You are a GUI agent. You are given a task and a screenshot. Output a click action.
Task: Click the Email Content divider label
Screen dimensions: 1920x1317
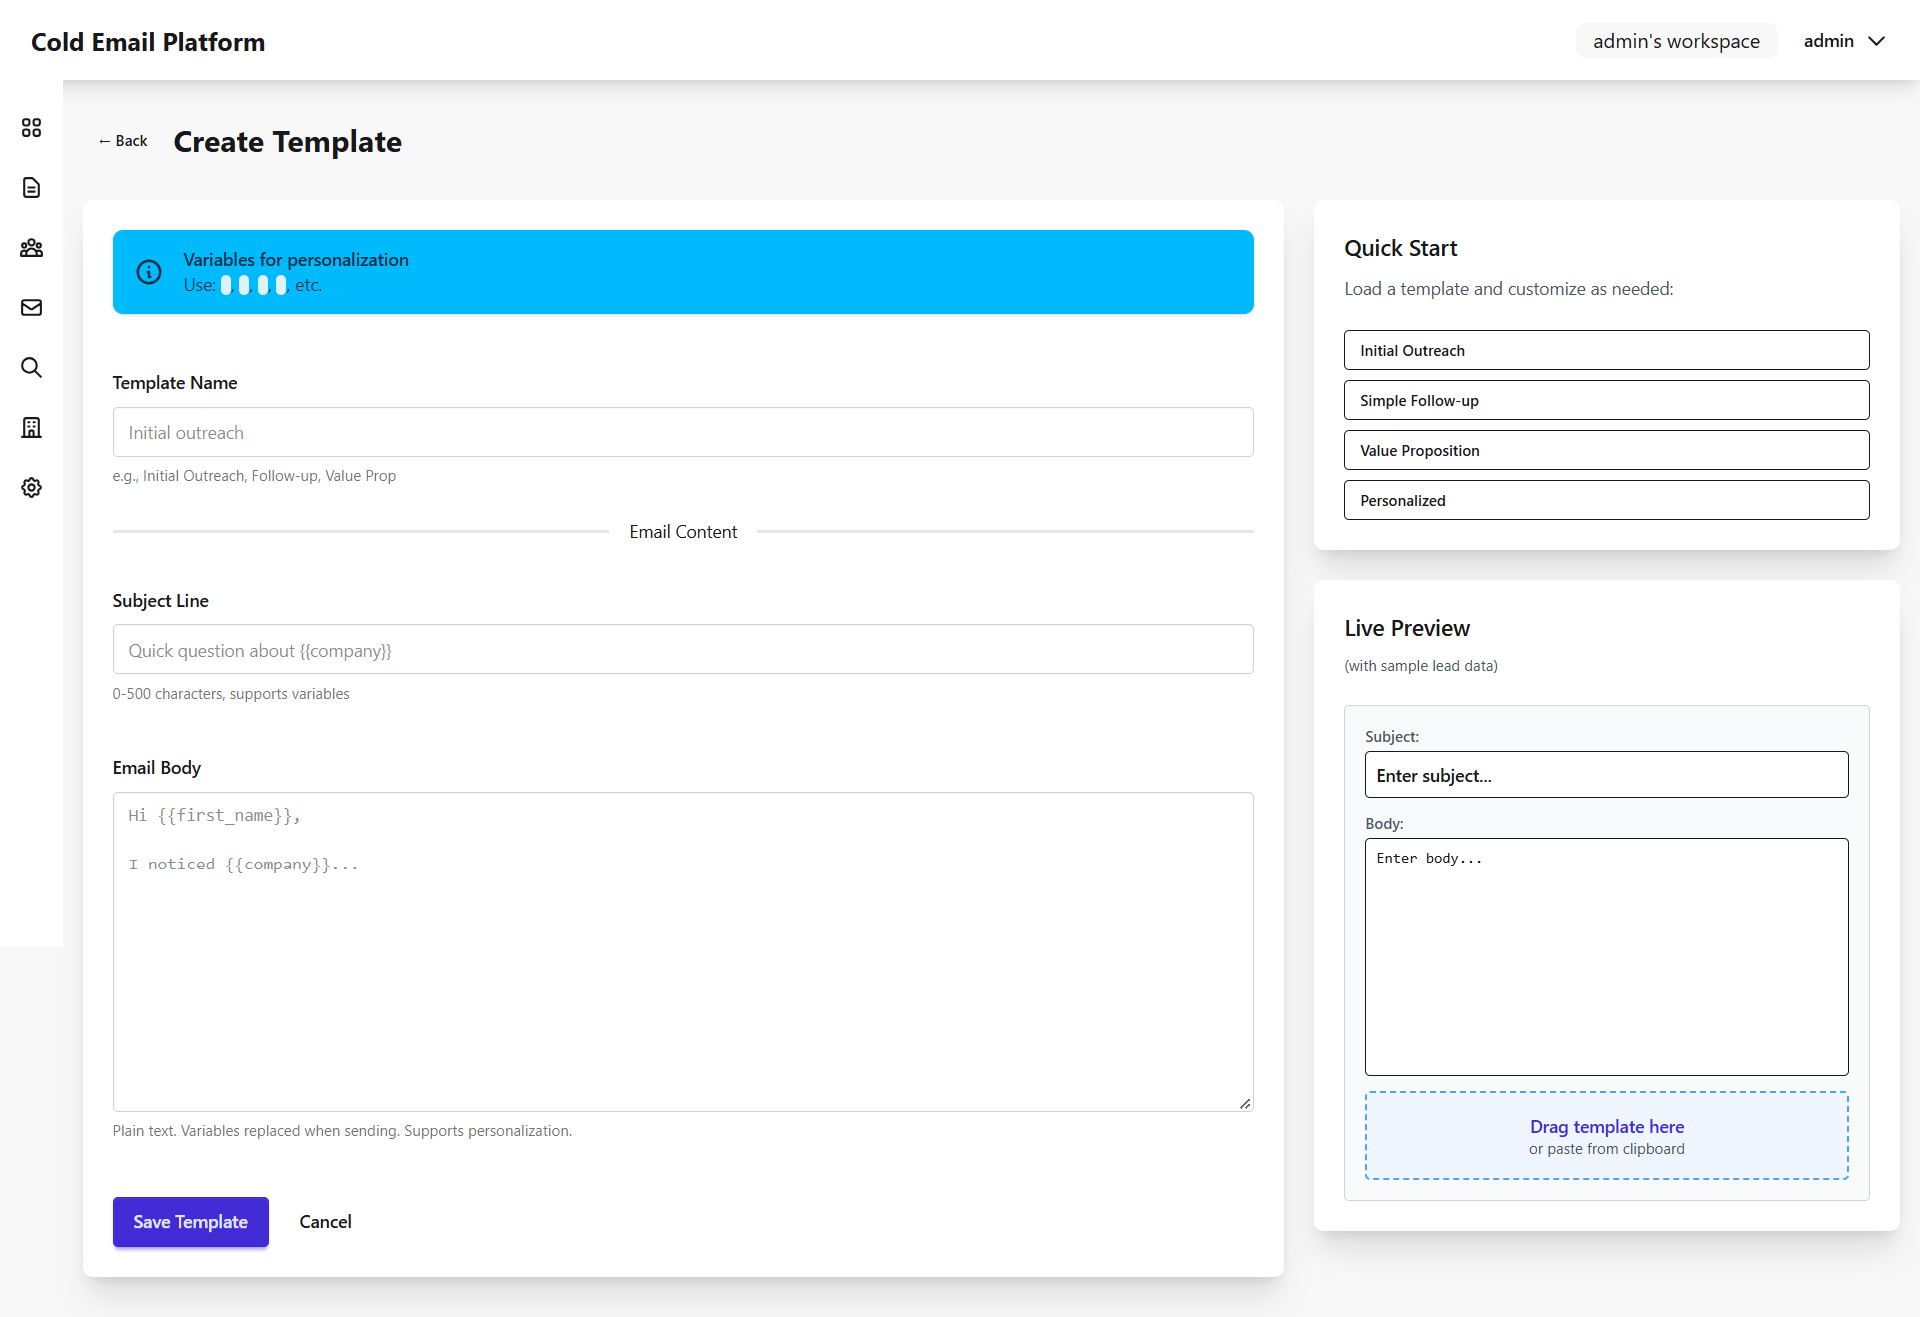[x=683, y=532]
